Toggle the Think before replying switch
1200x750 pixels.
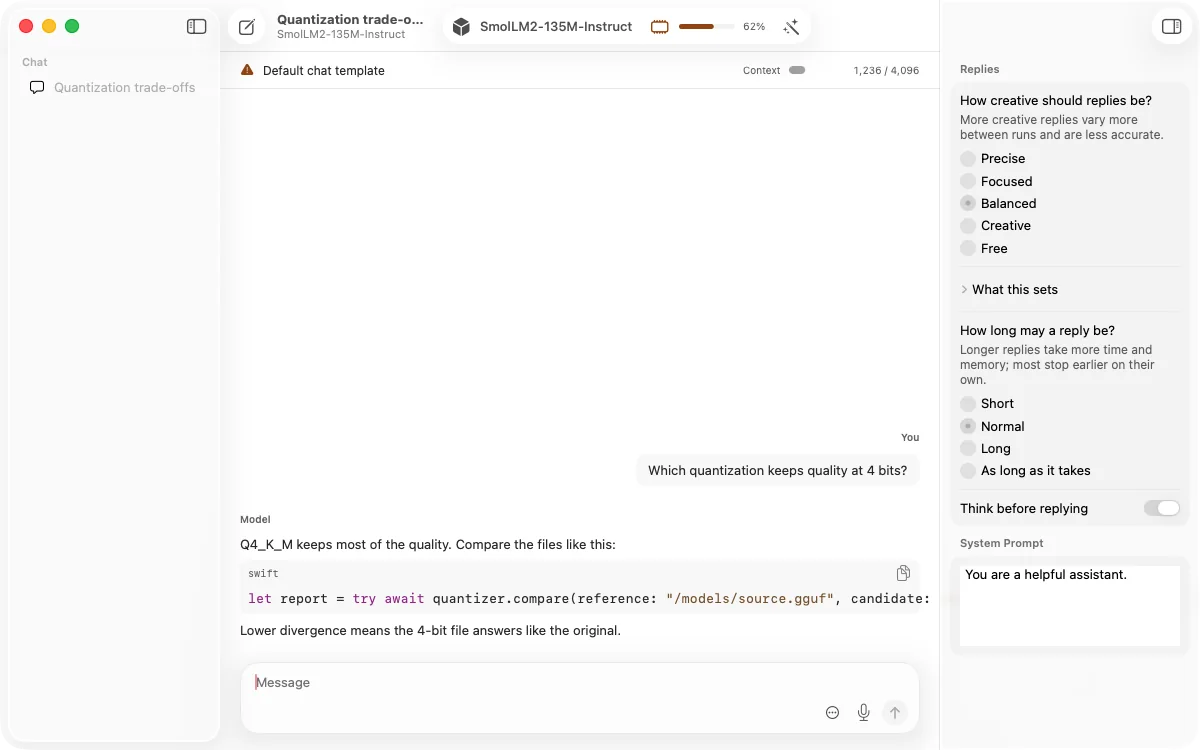pos(1162,508)
